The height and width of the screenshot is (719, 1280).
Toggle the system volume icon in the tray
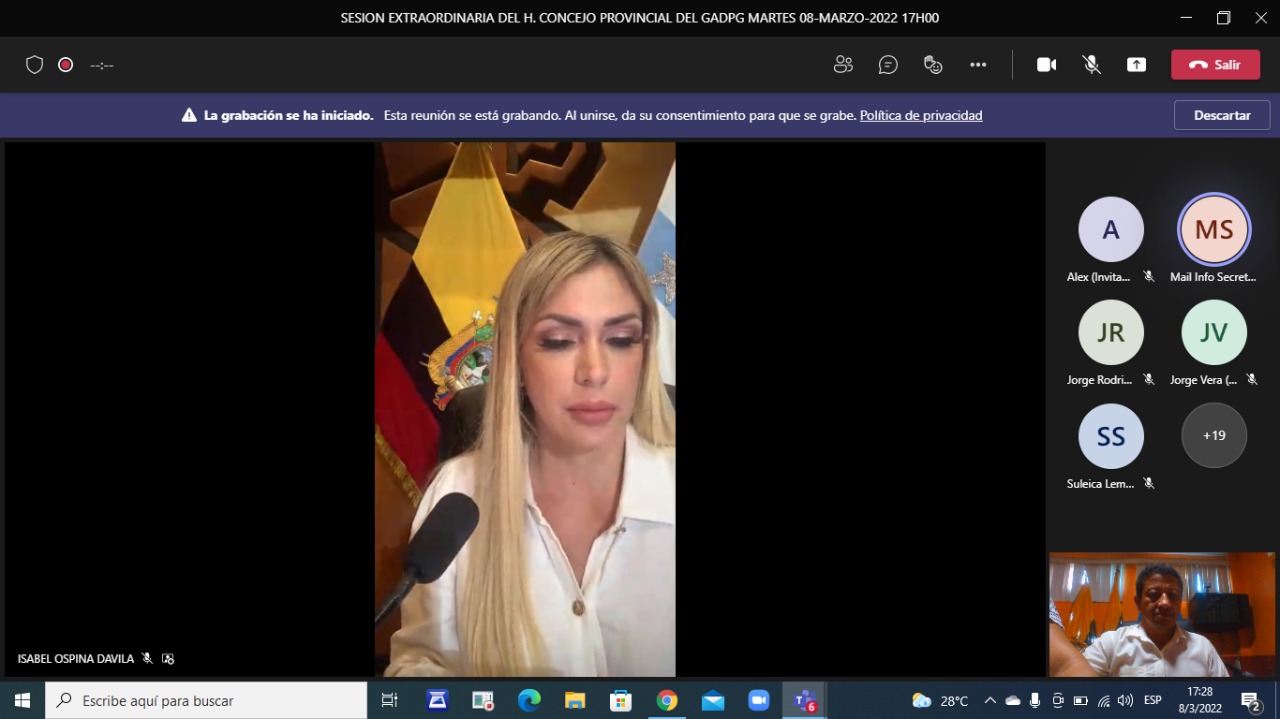pyautogui.click(x=1125, y=701)
